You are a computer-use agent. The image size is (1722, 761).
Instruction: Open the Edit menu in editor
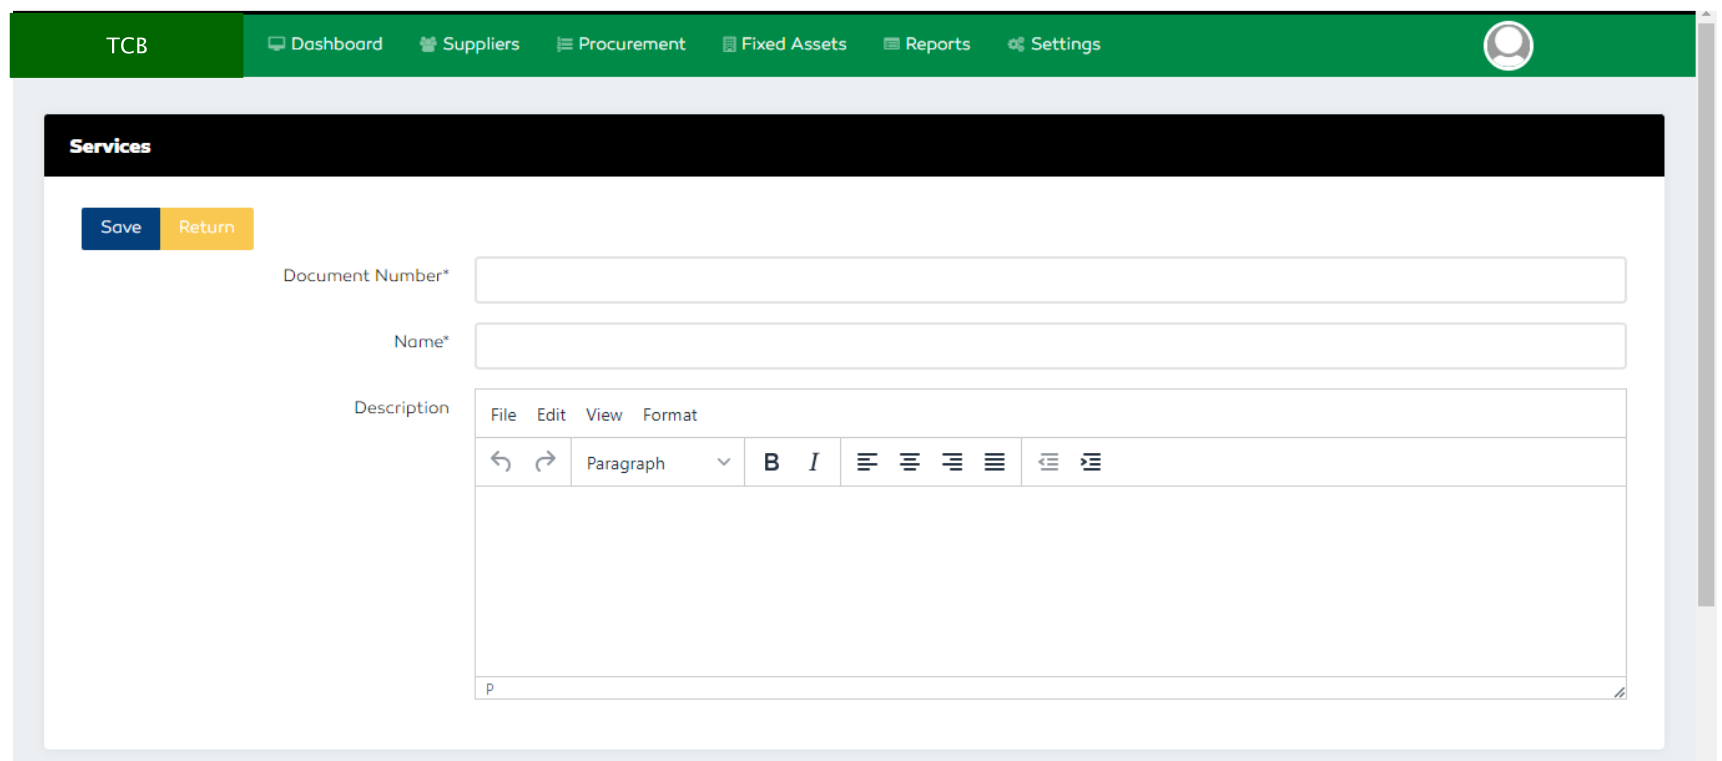coord(551,415)
